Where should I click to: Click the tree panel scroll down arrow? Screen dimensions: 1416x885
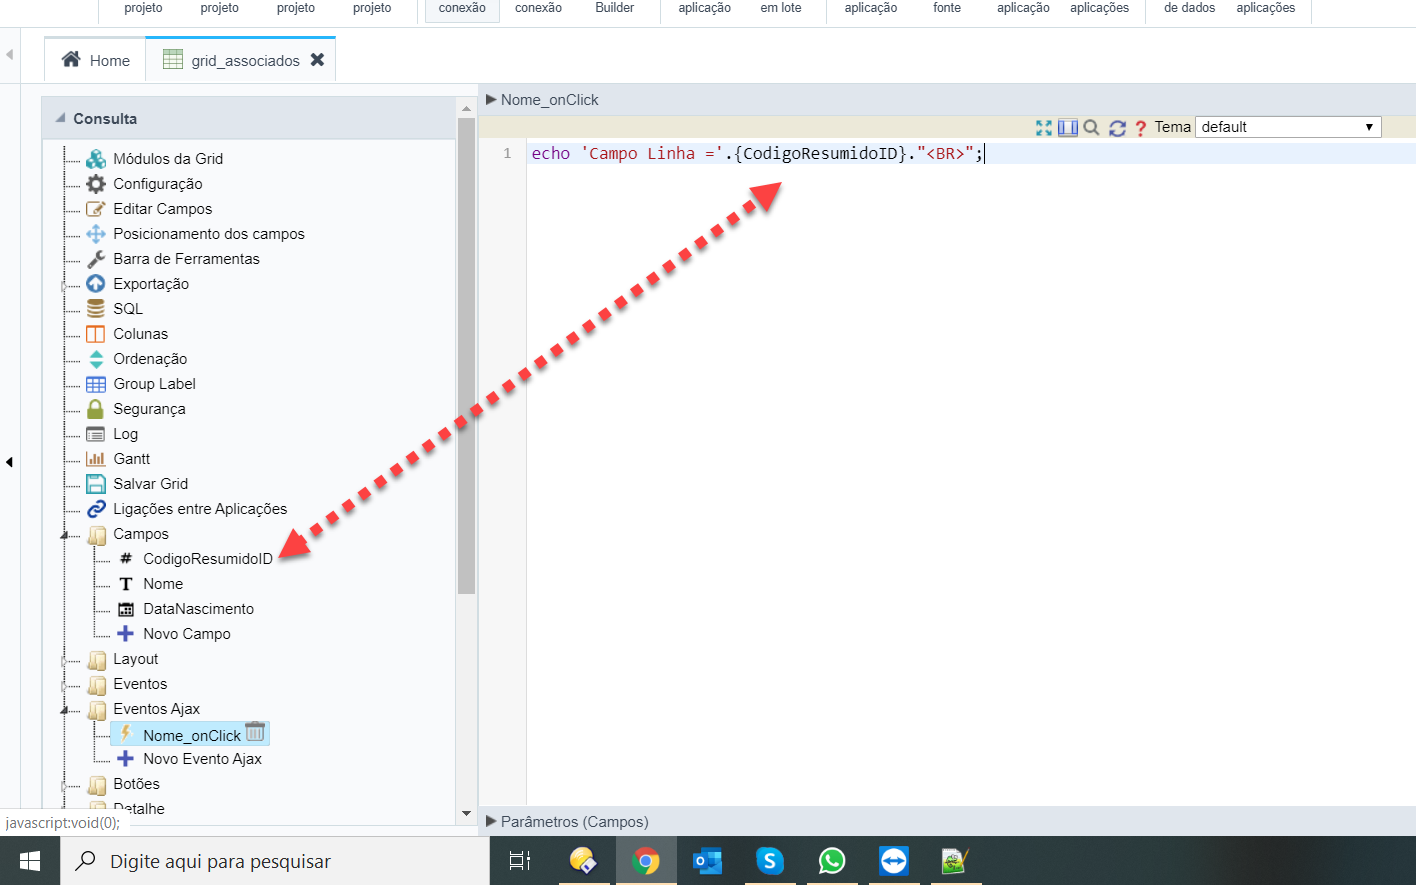pyautogui.click(x=466, y=814)
